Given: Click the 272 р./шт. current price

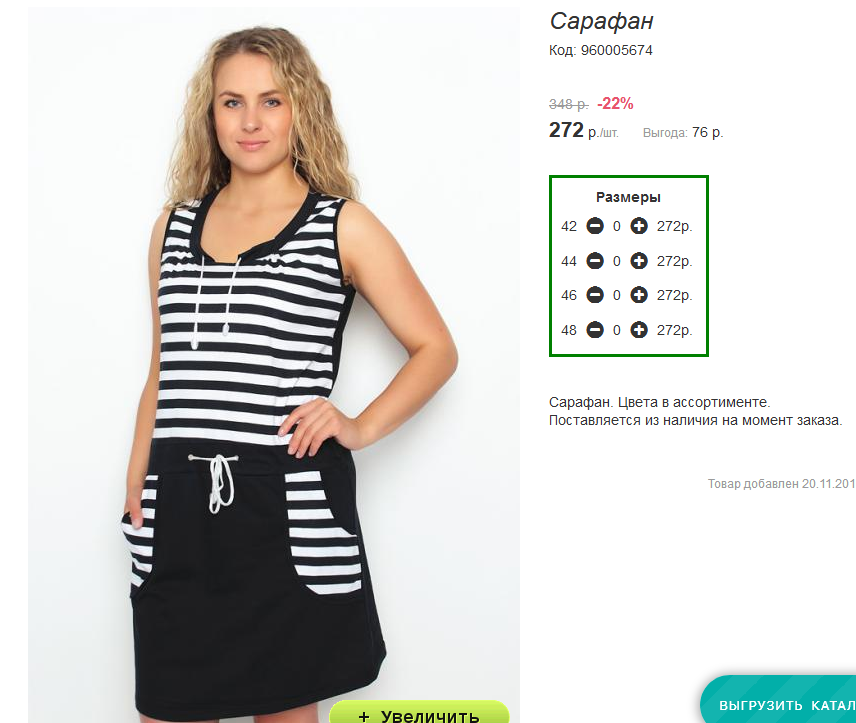Looking at the screenshot, I should pos(584,131).
